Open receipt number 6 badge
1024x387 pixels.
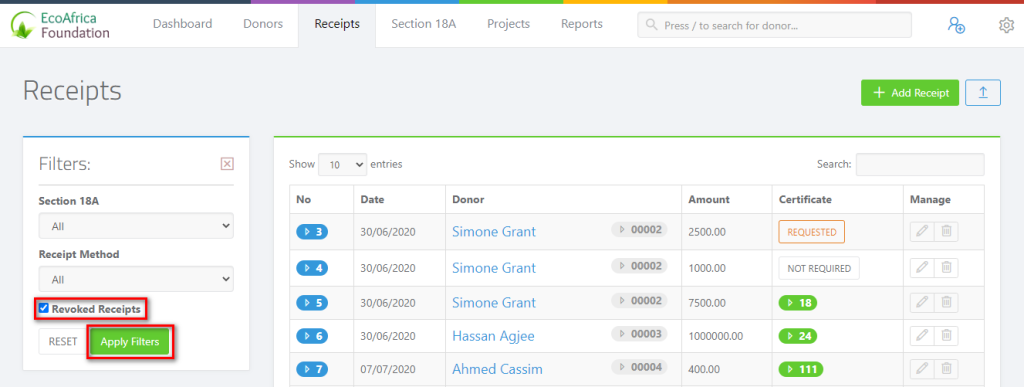[312, 336]
